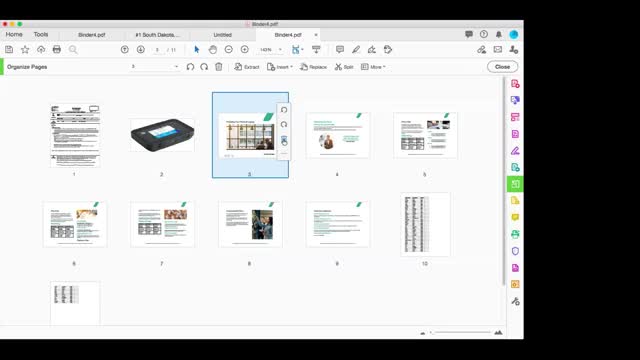640x360 pixels.
Task: Click the Send file by email icon
Action: (x=498, y=50)
